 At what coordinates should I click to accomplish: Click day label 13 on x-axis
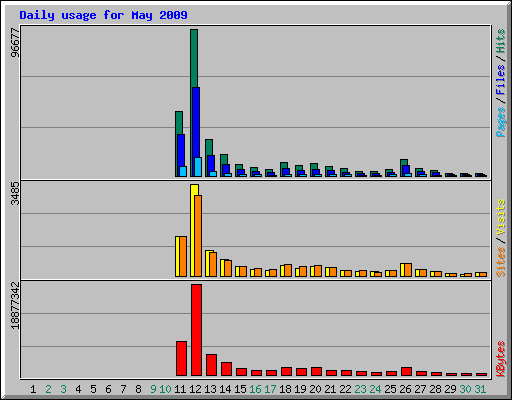(210, 389)
